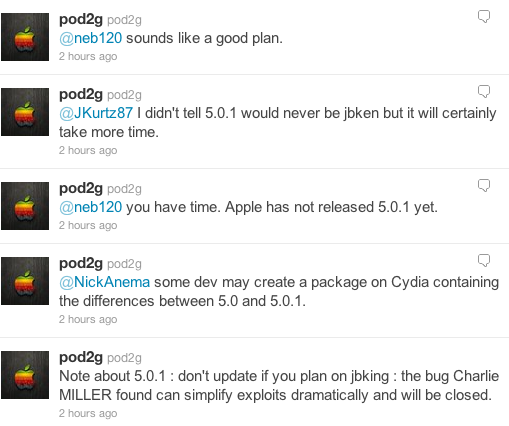Click gray pod2g handle on the Charlie MILLER tweet
The image size is (509, 426).
point(124,358)
